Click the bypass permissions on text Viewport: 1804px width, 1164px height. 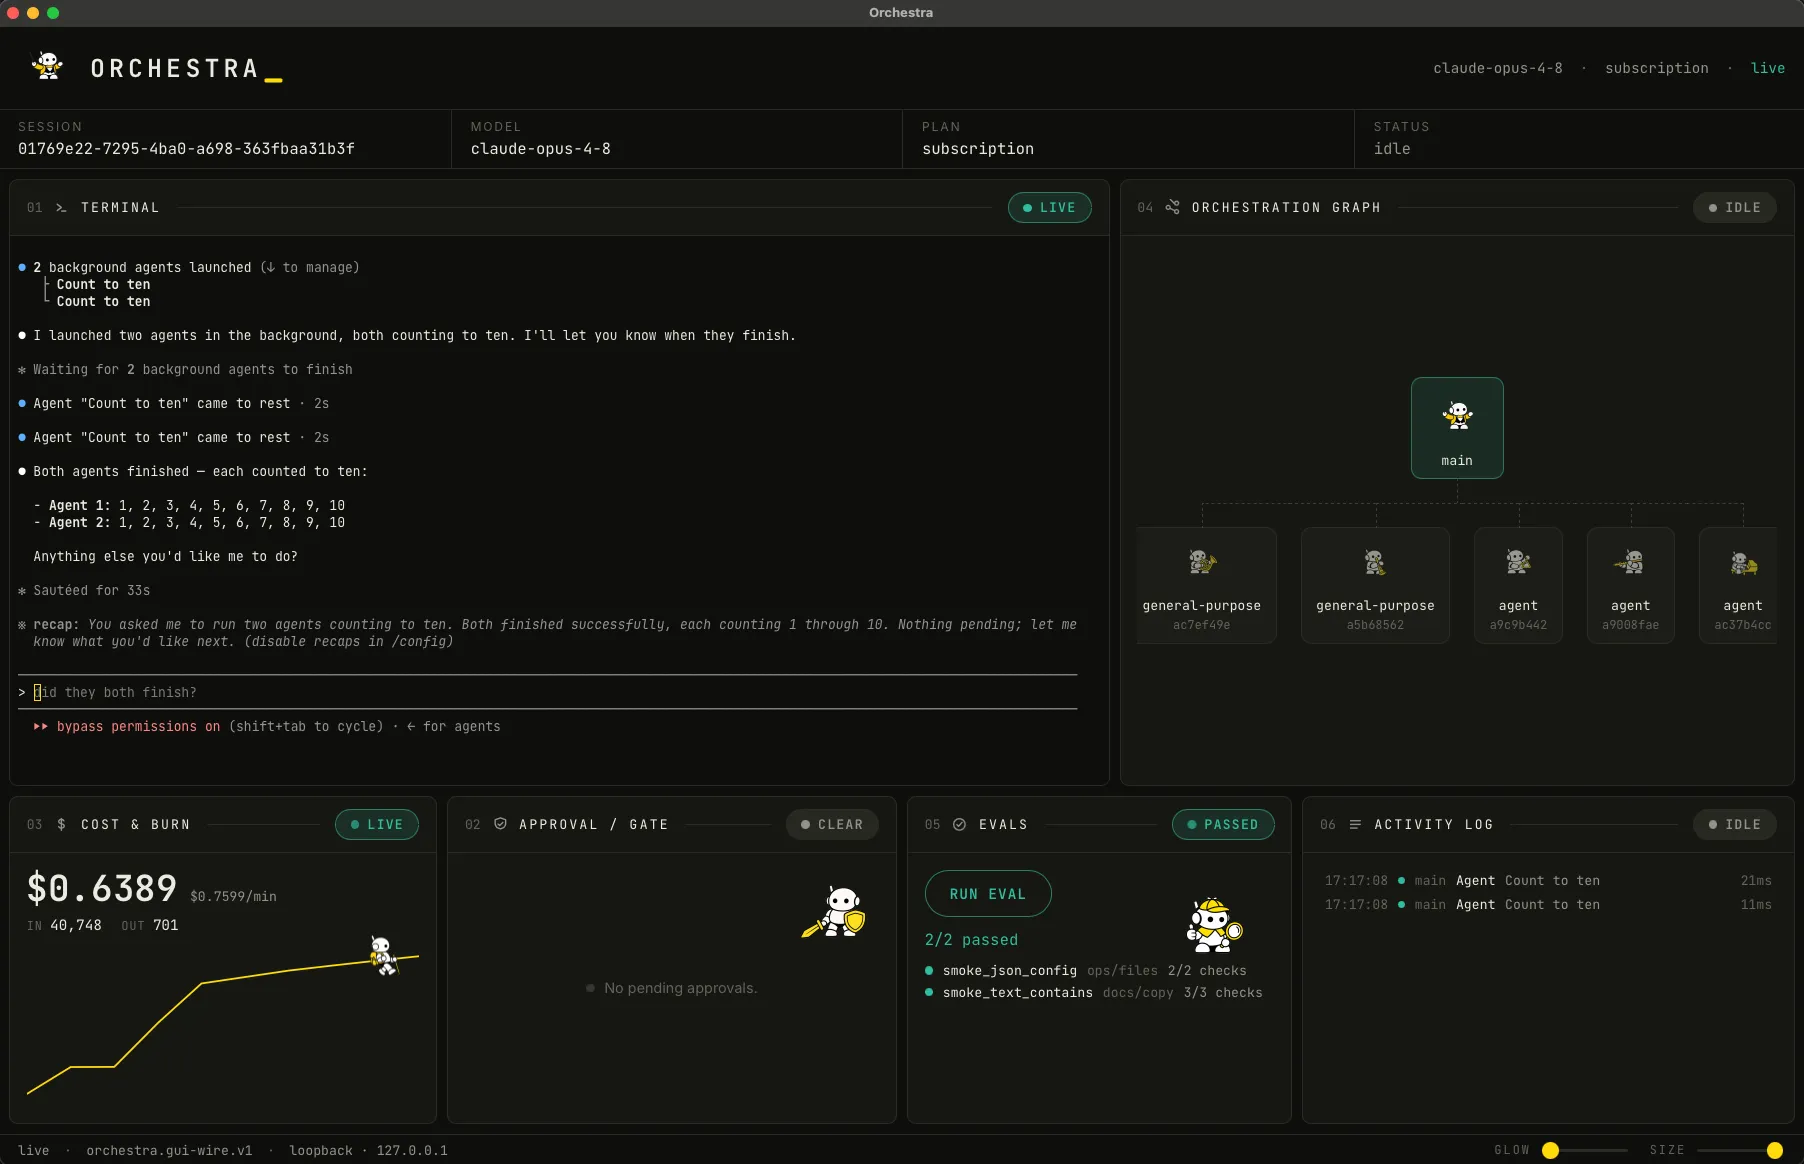pyautogui.click(x=138, y=727)
